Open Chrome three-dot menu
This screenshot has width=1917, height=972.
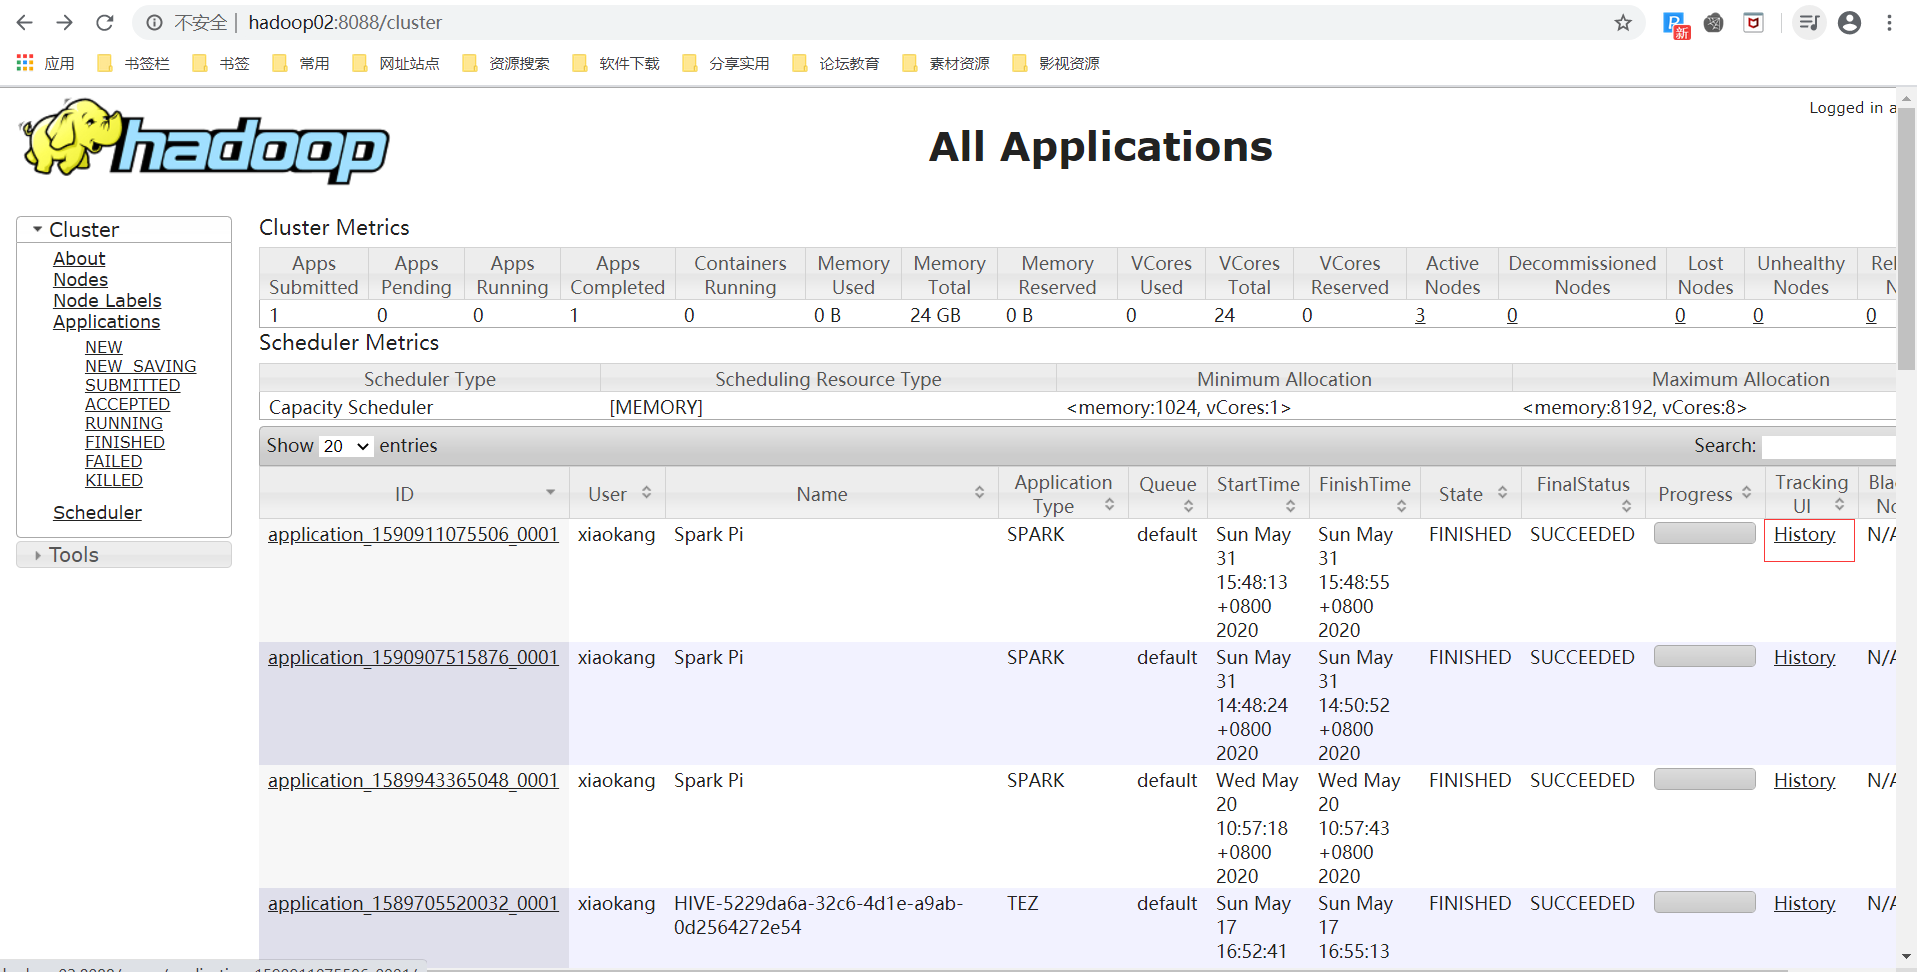click(x=1889, y=22)
